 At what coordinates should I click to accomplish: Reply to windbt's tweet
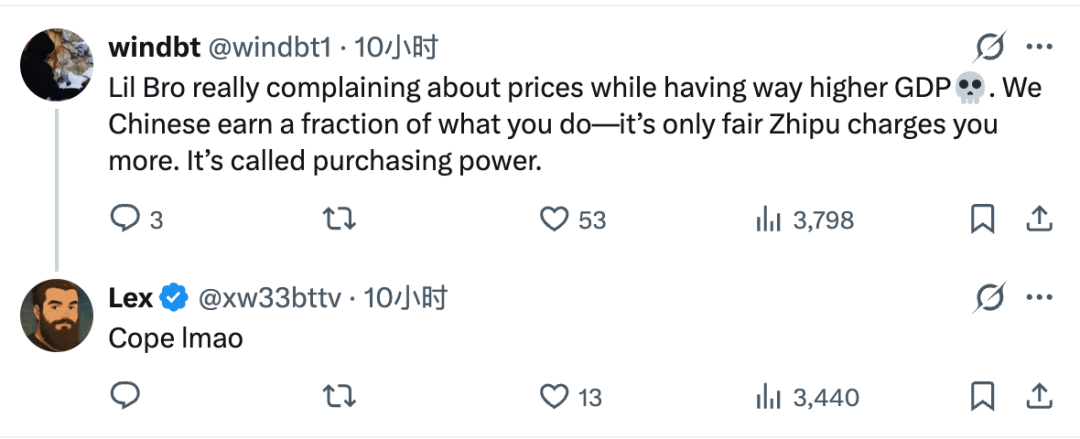tap(124, 219)
